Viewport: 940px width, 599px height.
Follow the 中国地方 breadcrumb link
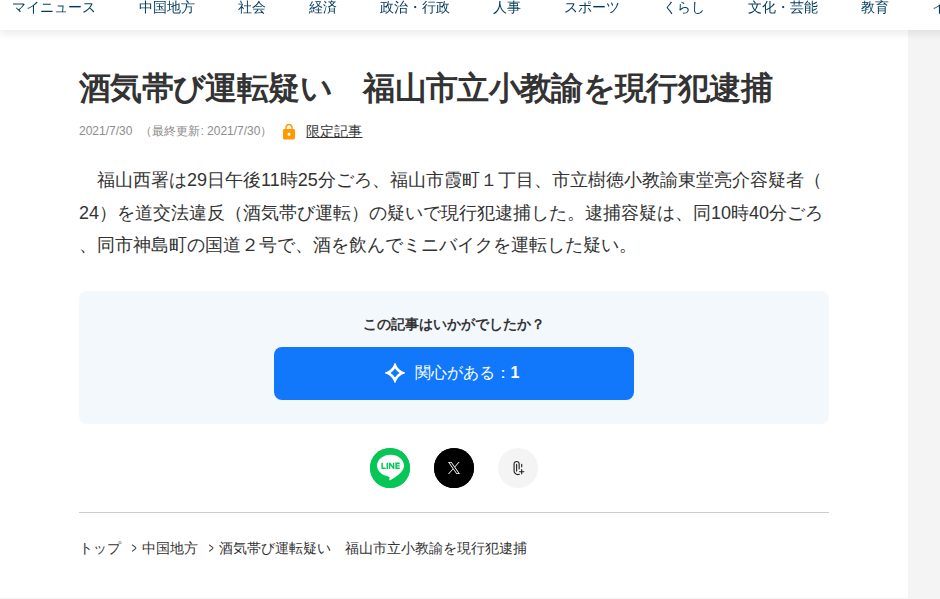(x=170, y=548)
